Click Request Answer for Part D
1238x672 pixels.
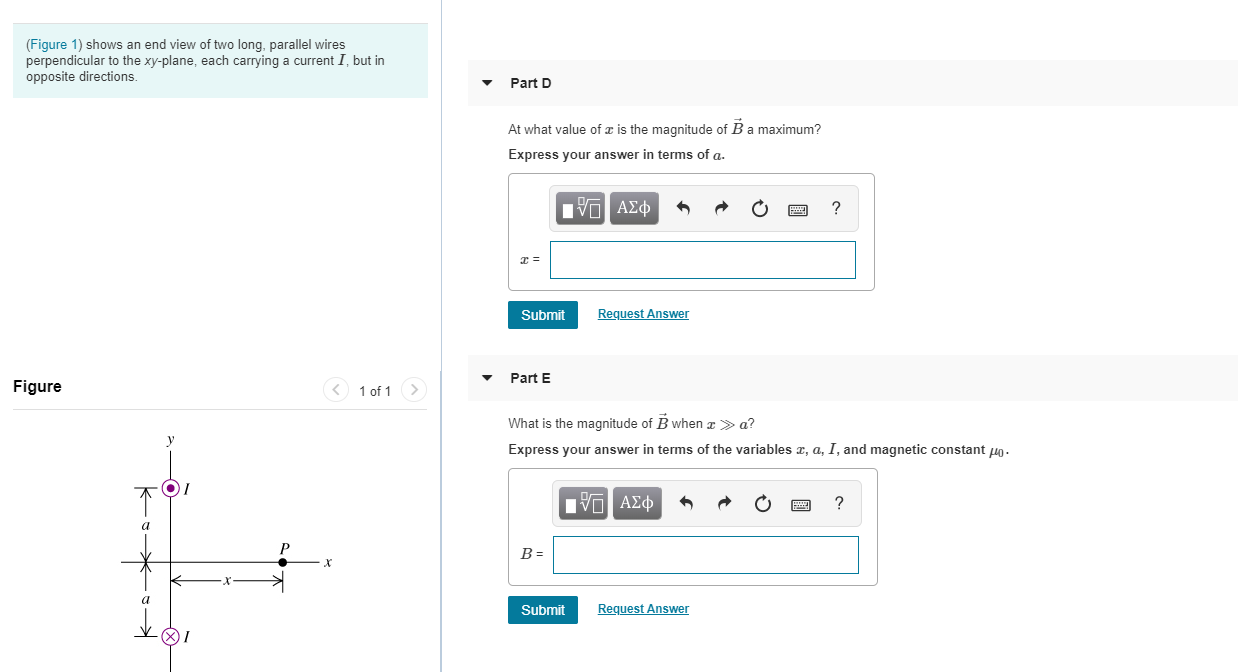pos(642,313)
